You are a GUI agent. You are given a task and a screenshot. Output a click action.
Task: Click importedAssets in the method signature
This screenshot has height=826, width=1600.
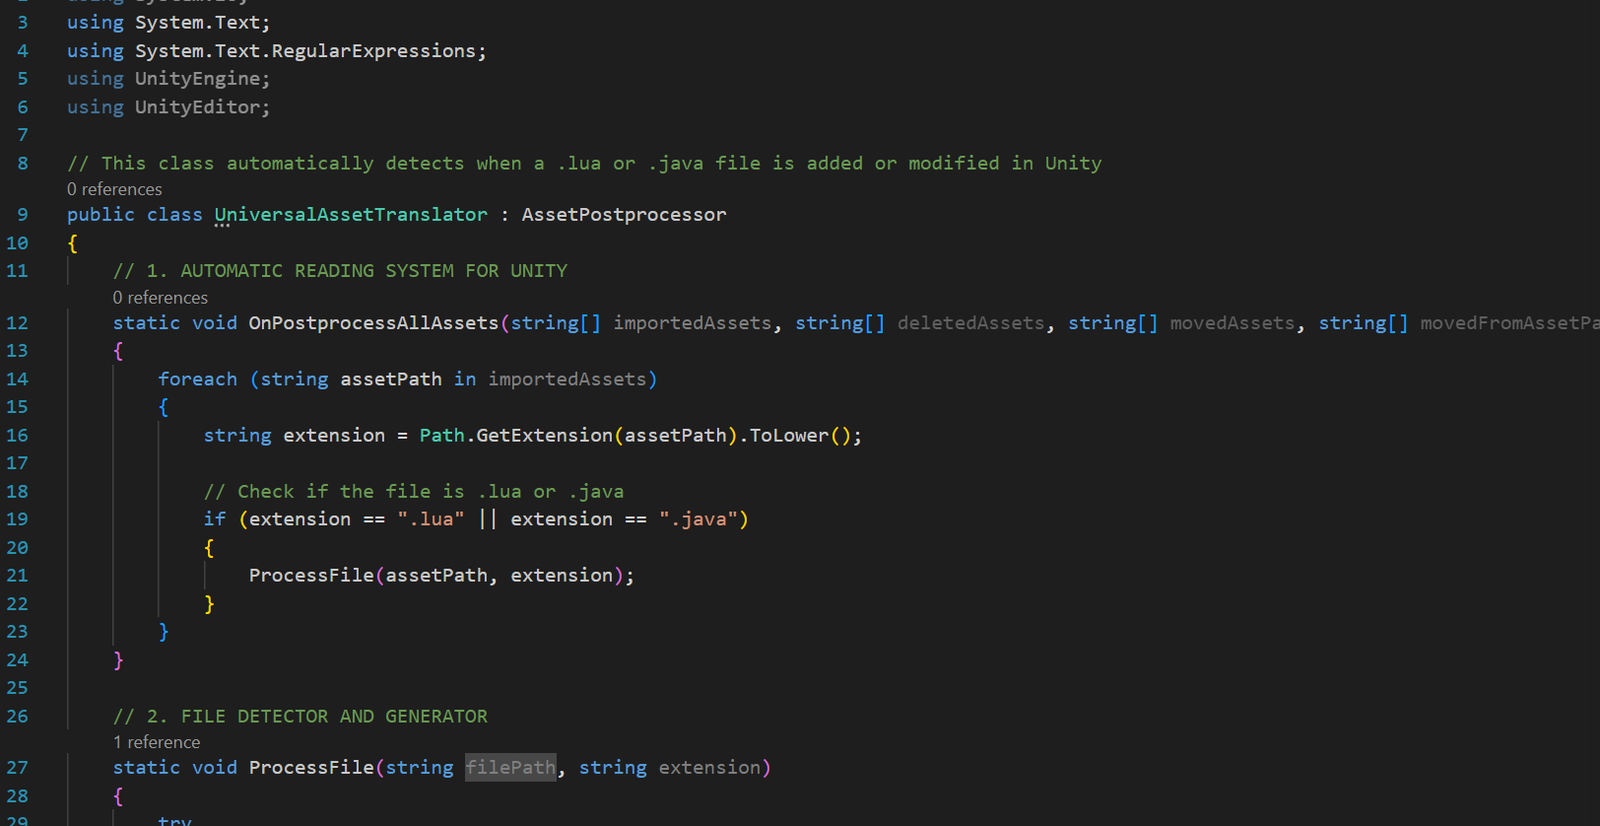[x=692, y=323]
